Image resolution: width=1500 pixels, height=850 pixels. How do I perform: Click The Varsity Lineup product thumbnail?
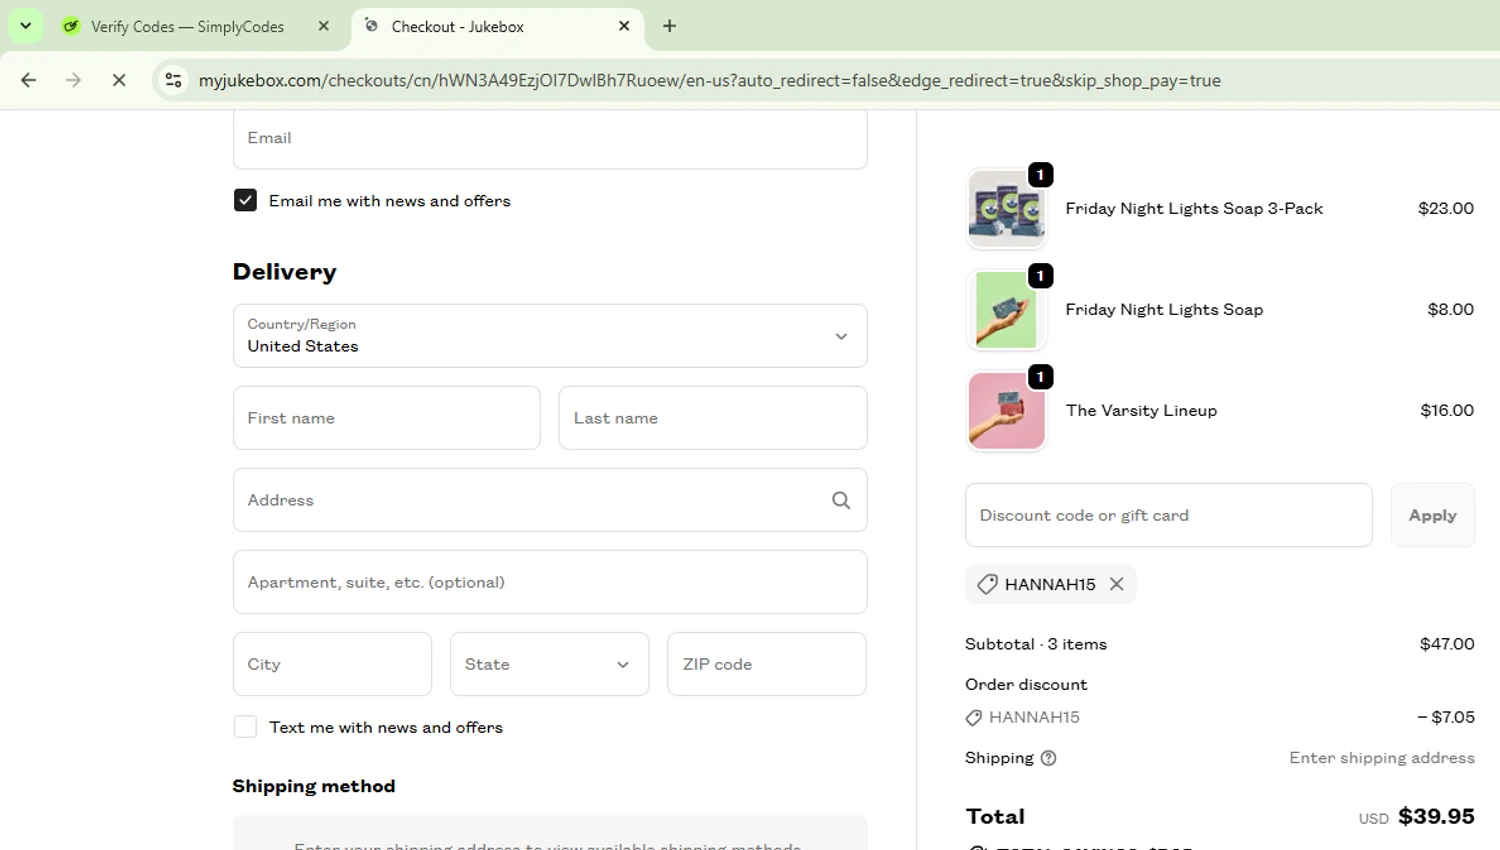click(1006, 411)
